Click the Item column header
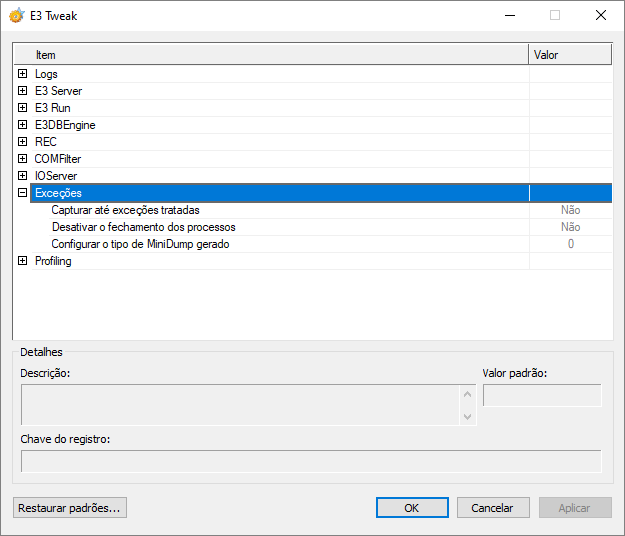This screenshot has width=625, height=536. pyautogui.click(x=270, y=55)
